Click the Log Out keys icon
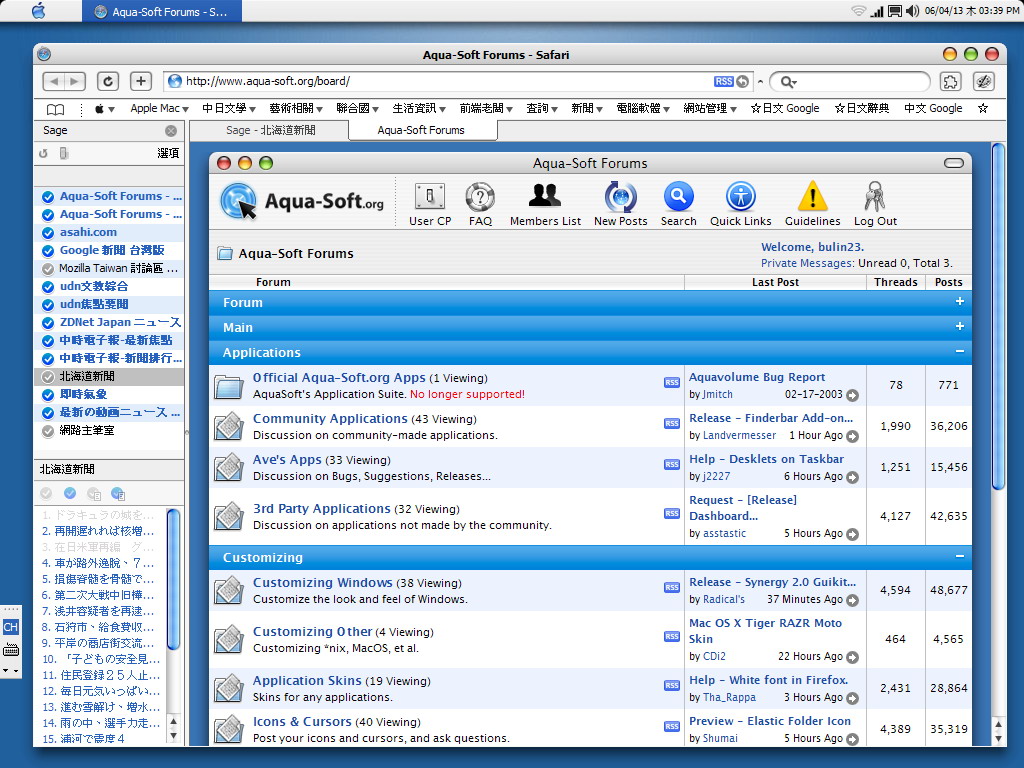Screen dimensions: 1024x768 (875, 197)
